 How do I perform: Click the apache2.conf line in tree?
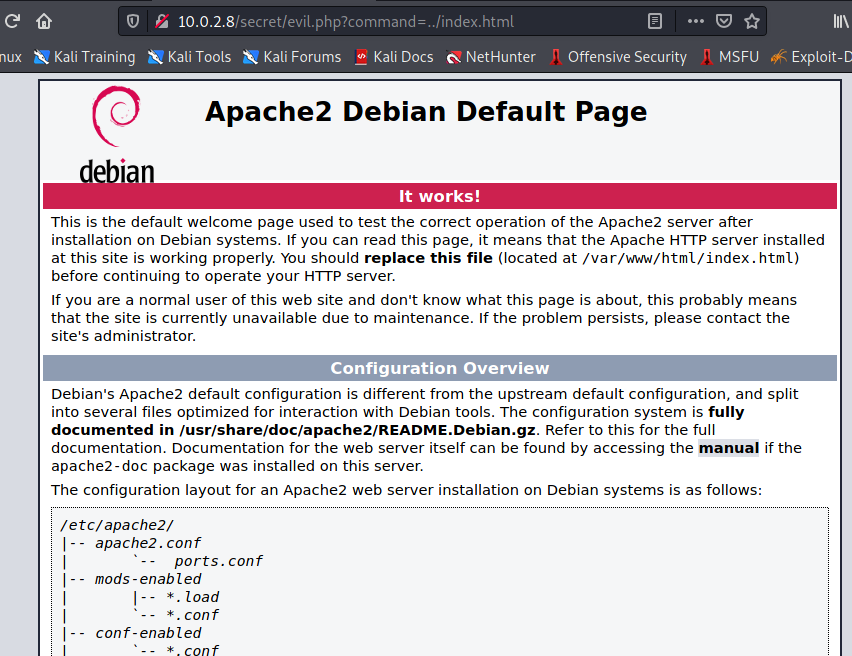click(148, 543)
